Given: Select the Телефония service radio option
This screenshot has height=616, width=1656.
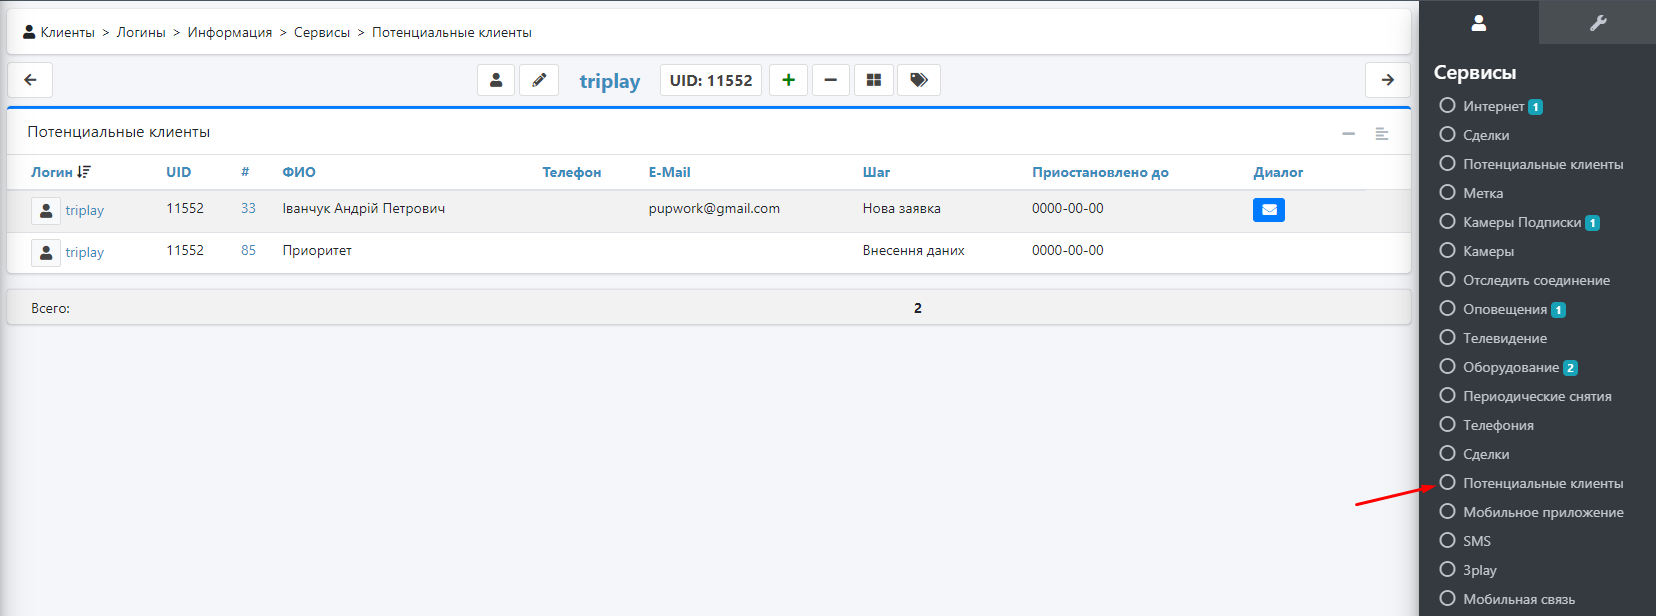Looking at the screenshot, I should click(x=1447, y=425).
